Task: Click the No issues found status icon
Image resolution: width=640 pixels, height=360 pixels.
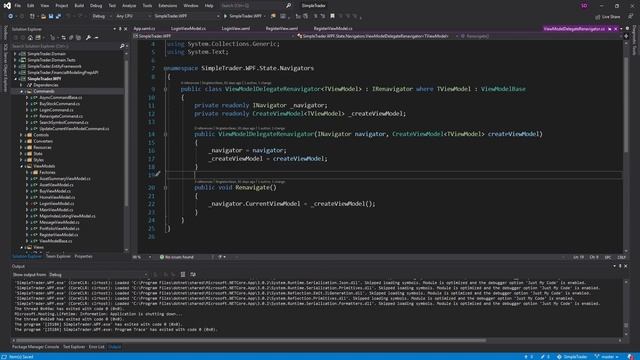Action: pyautogui.click(x=162, y=257)
